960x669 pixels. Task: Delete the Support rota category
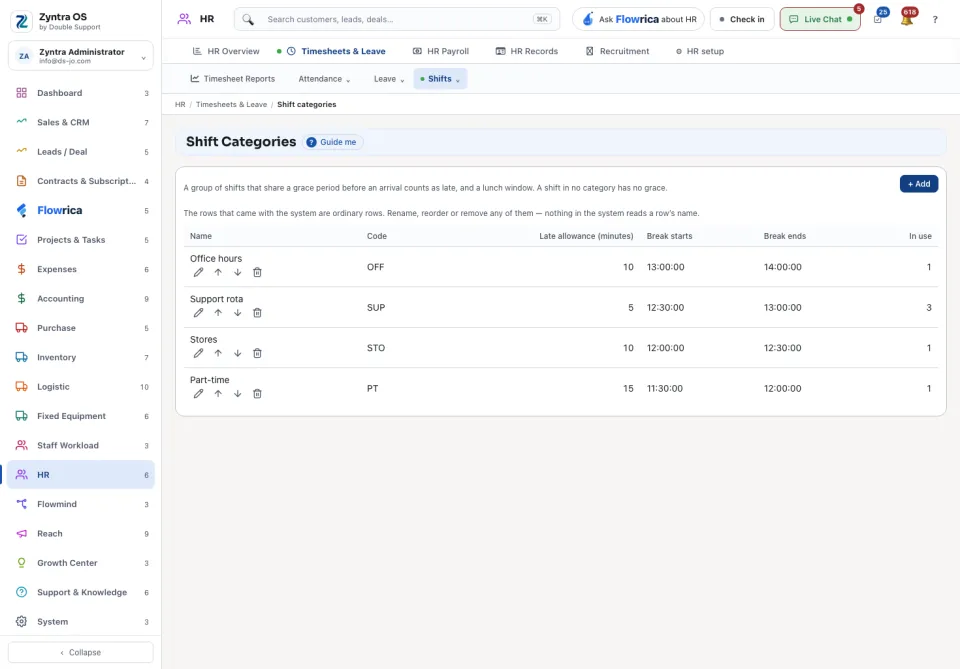click(257, 313)
